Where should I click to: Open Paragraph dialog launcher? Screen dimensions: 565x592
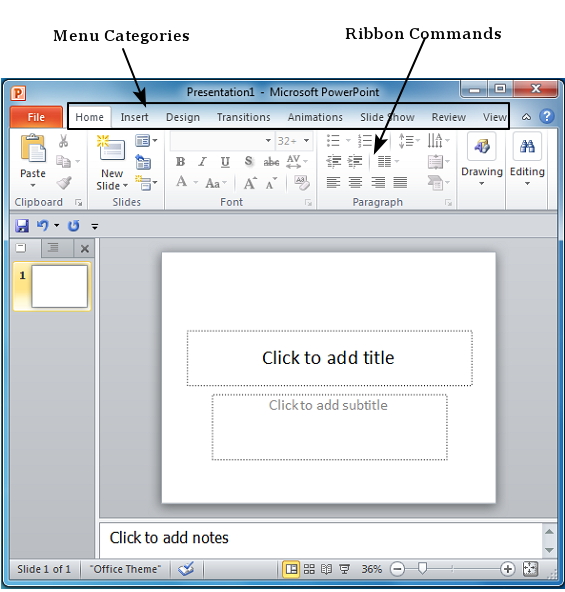coord(448,203)
